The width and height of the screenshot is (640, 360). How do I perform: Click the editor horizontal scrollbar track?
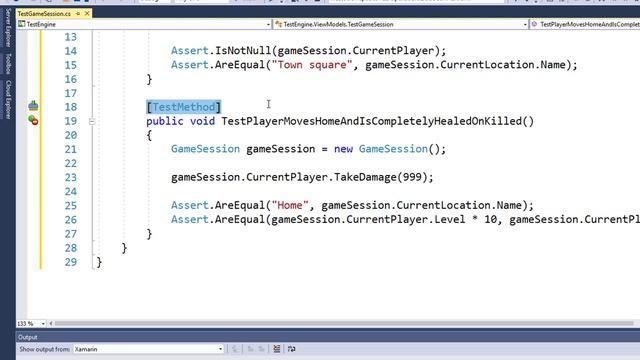344,324
